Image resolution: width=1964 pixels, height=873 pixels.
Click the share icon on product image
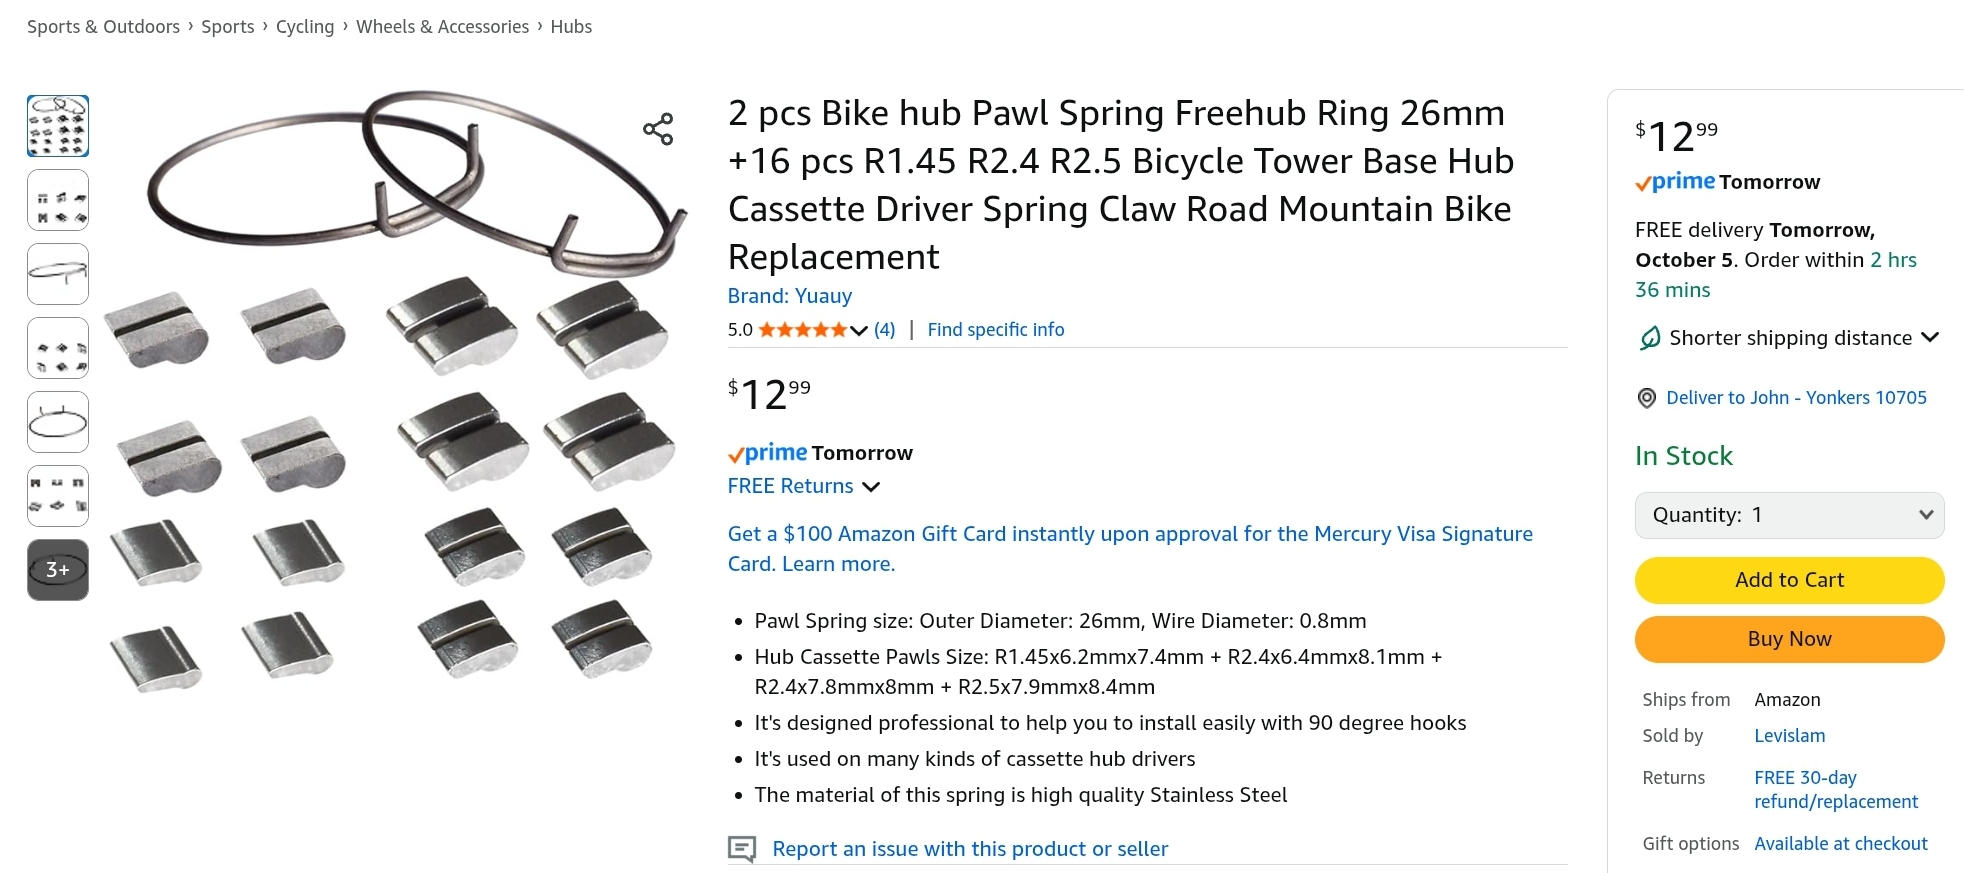pyautogui.click(x=658, y=129)
